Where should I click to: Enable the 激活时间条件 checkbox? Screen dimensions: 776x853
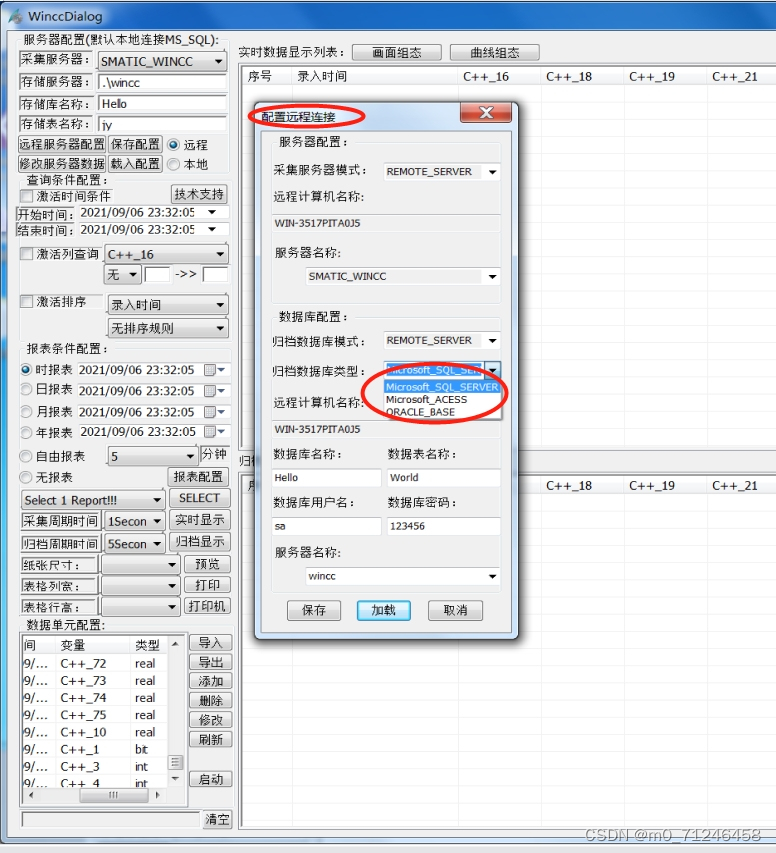26,196
